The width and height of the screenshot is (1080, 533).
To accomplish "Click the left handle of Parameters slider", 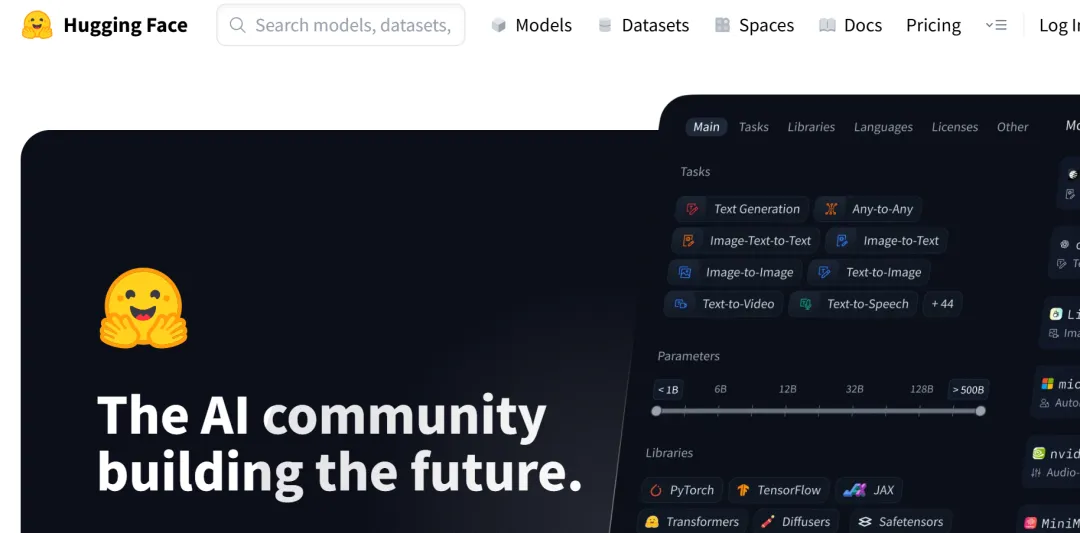I will [x=656, y=411].
